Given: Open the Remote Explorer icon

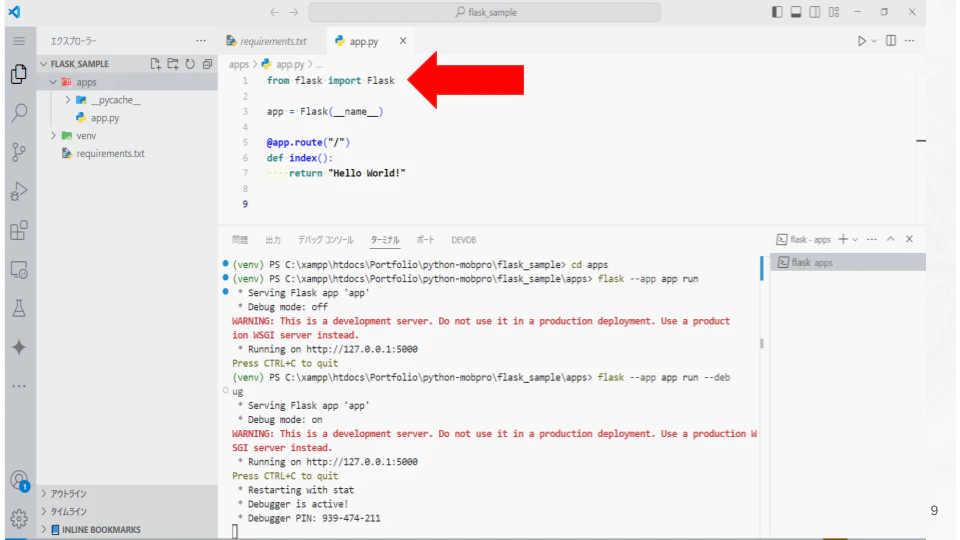Looking at the screenshot, I should point(19,269).
